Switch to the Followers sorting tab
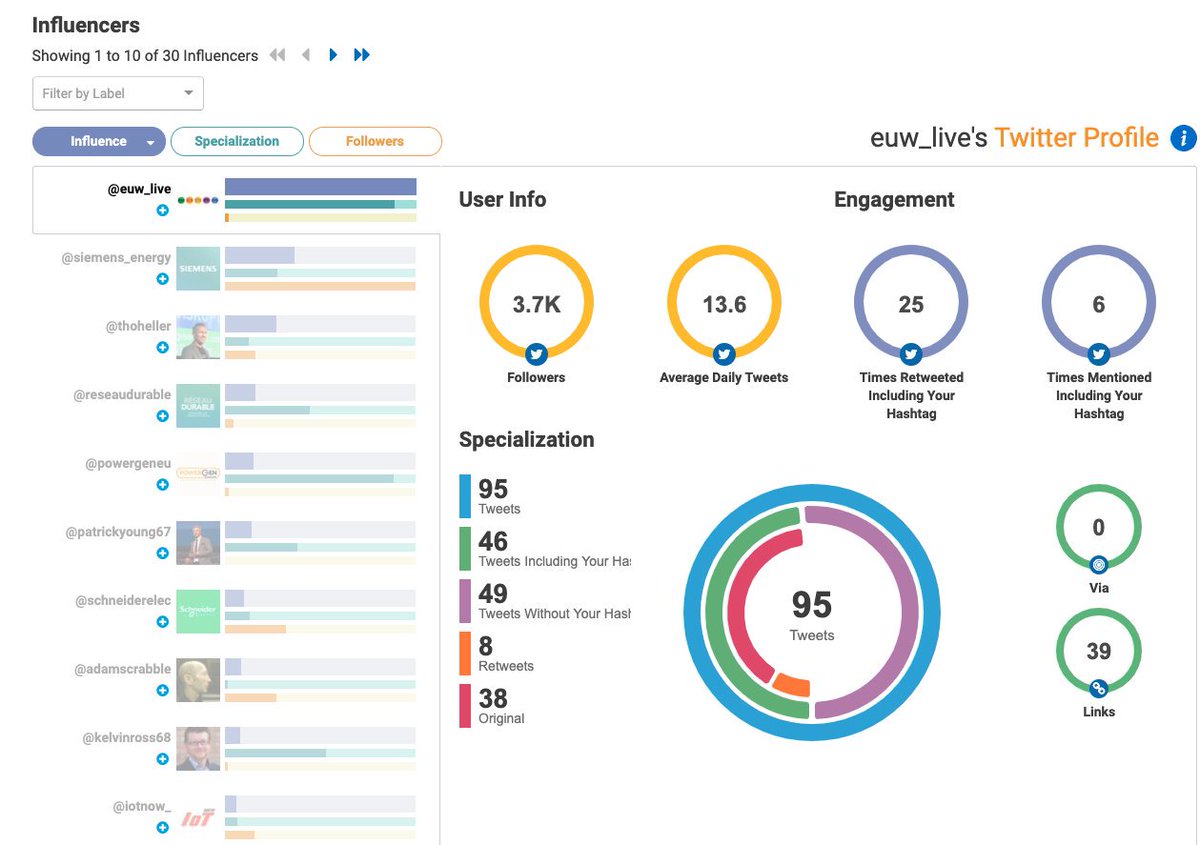 [x=375, y=141]
